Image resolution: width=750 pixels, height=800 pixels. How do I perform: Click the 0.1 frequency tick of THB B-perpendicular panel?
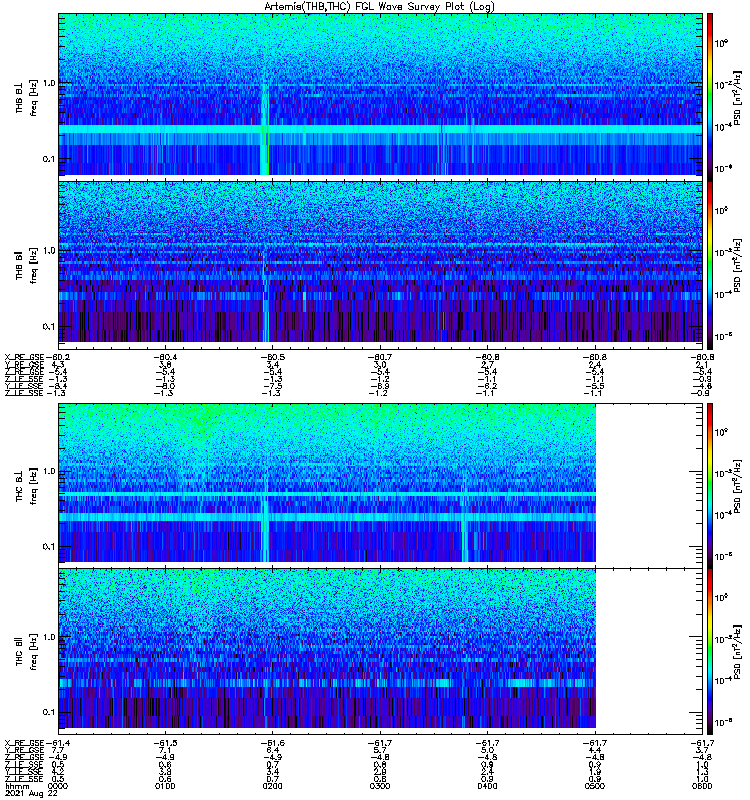click(49, 159)
